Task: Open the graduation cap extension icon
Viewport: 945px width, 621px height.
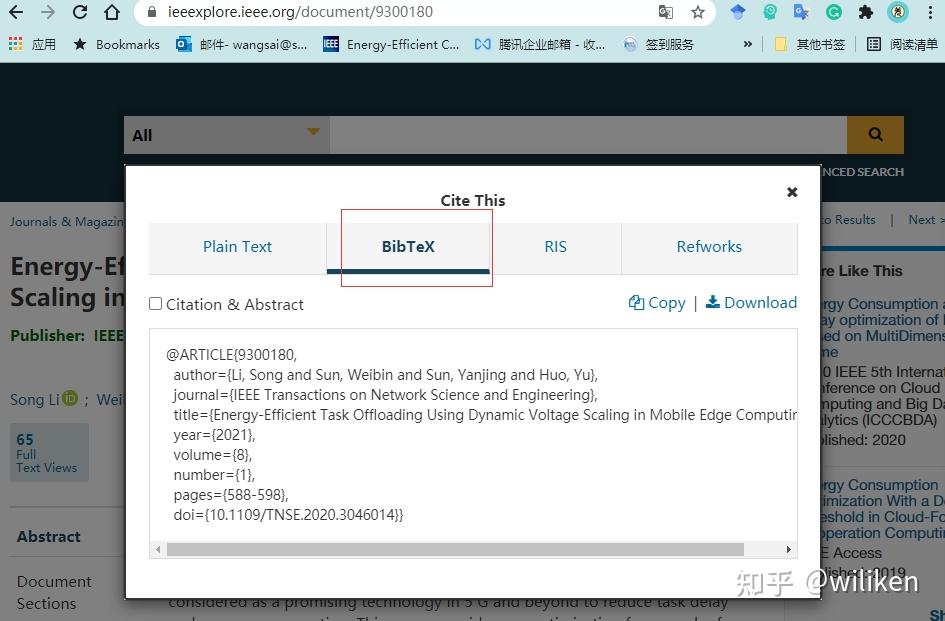Action: pos(738,12)
